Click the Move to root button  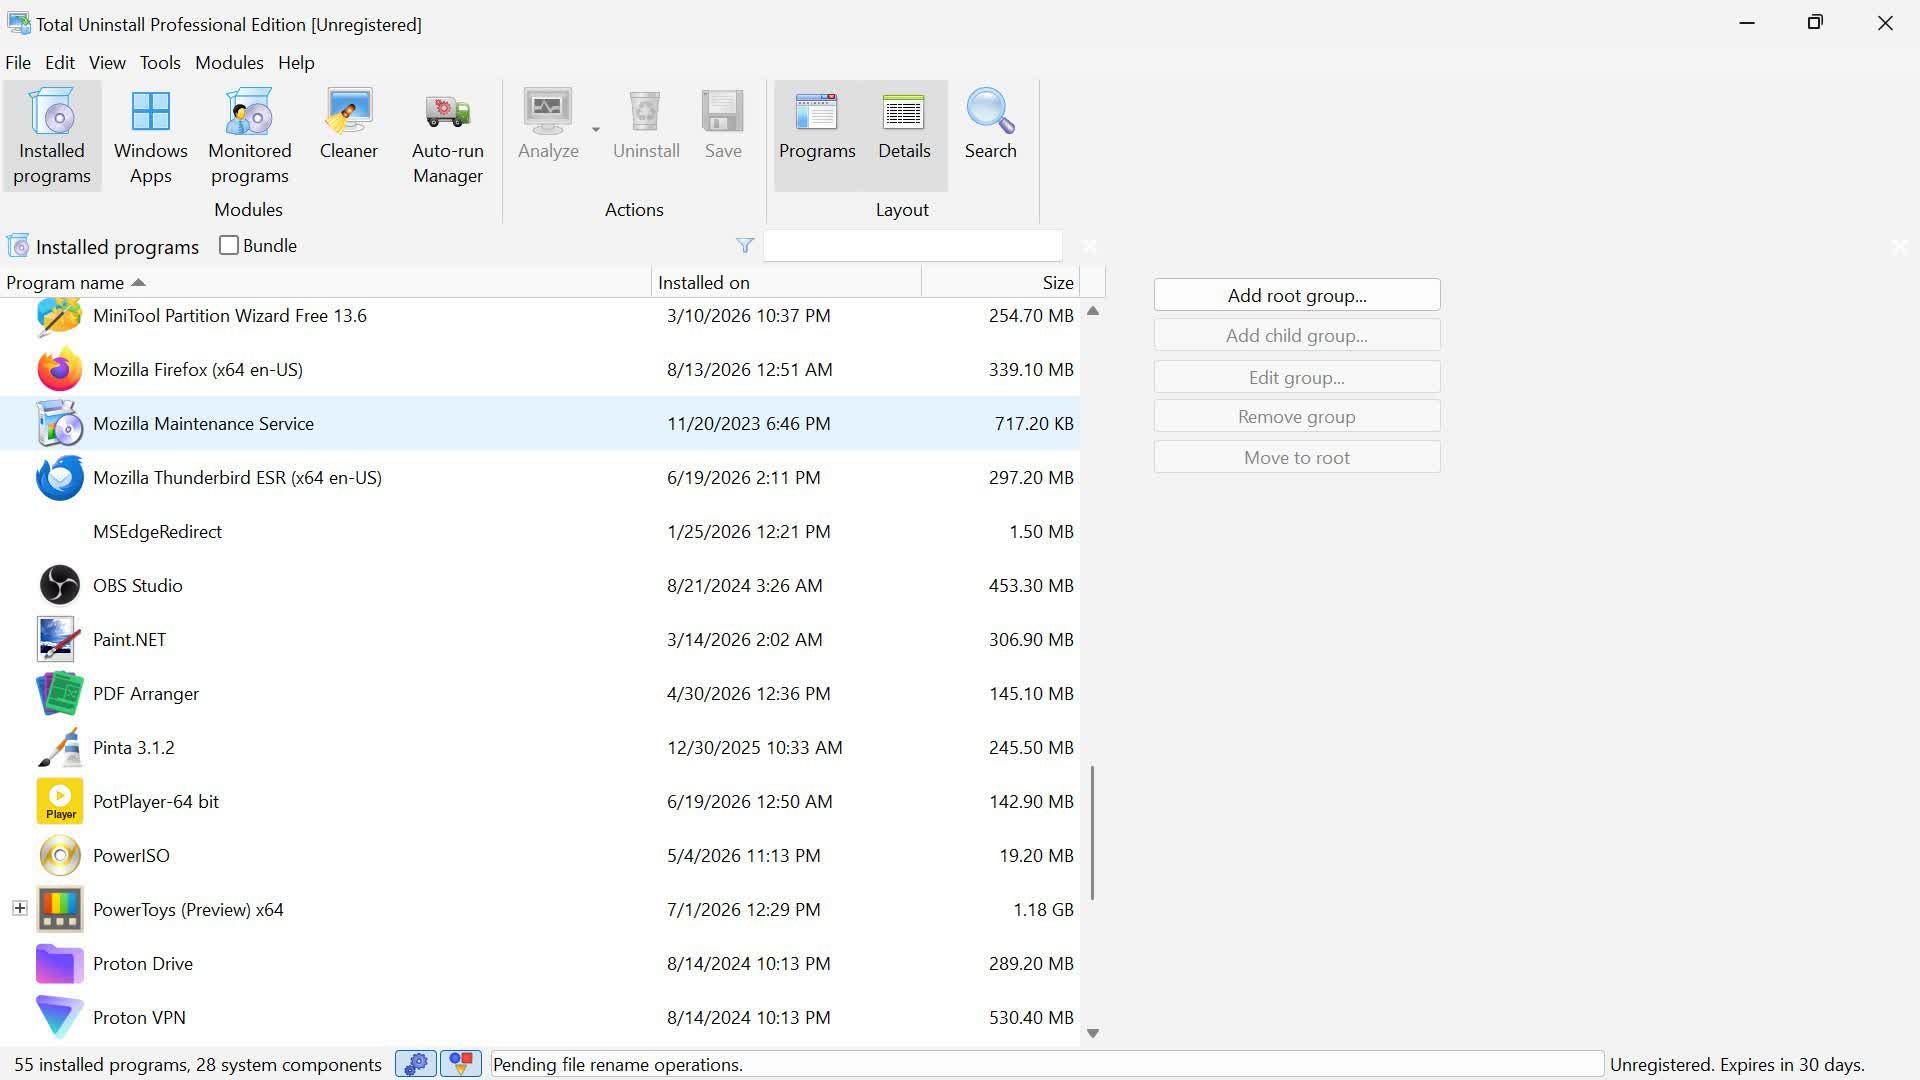pyautogui.click(x=1297, y=458)
